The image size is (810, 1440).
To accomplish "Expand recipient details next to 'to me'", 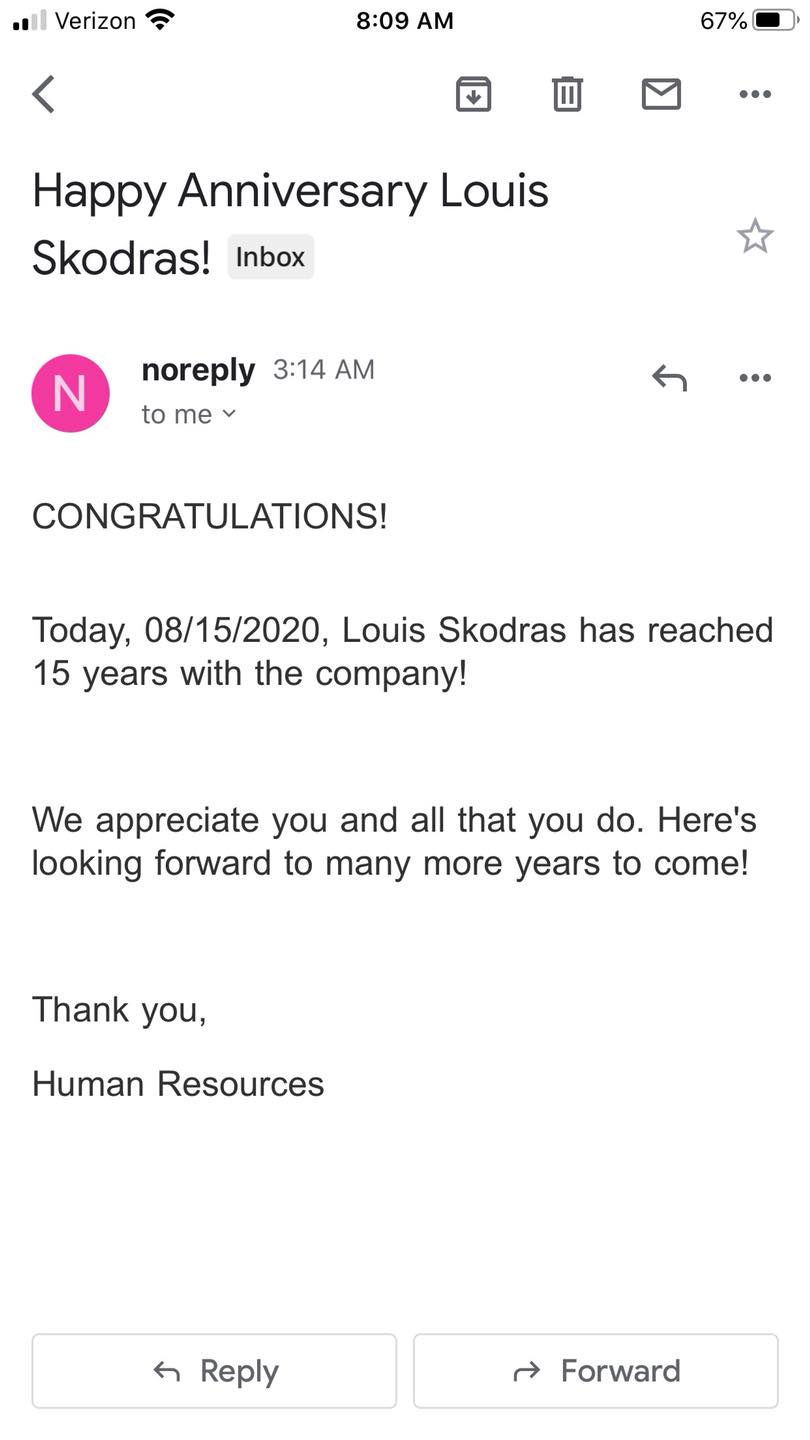I will click(x=229, y=413).
